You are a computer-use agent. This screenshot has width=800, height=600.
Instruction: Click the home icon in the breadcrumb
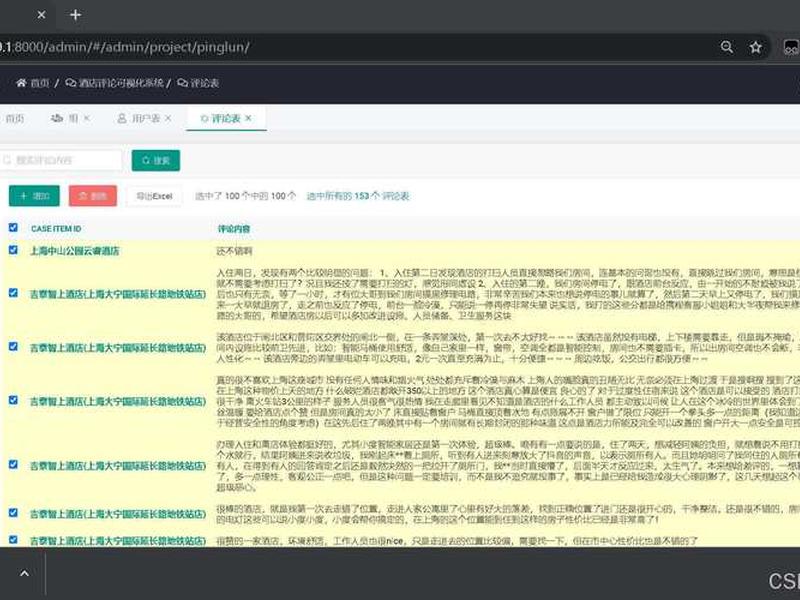[x=21, y=83]
